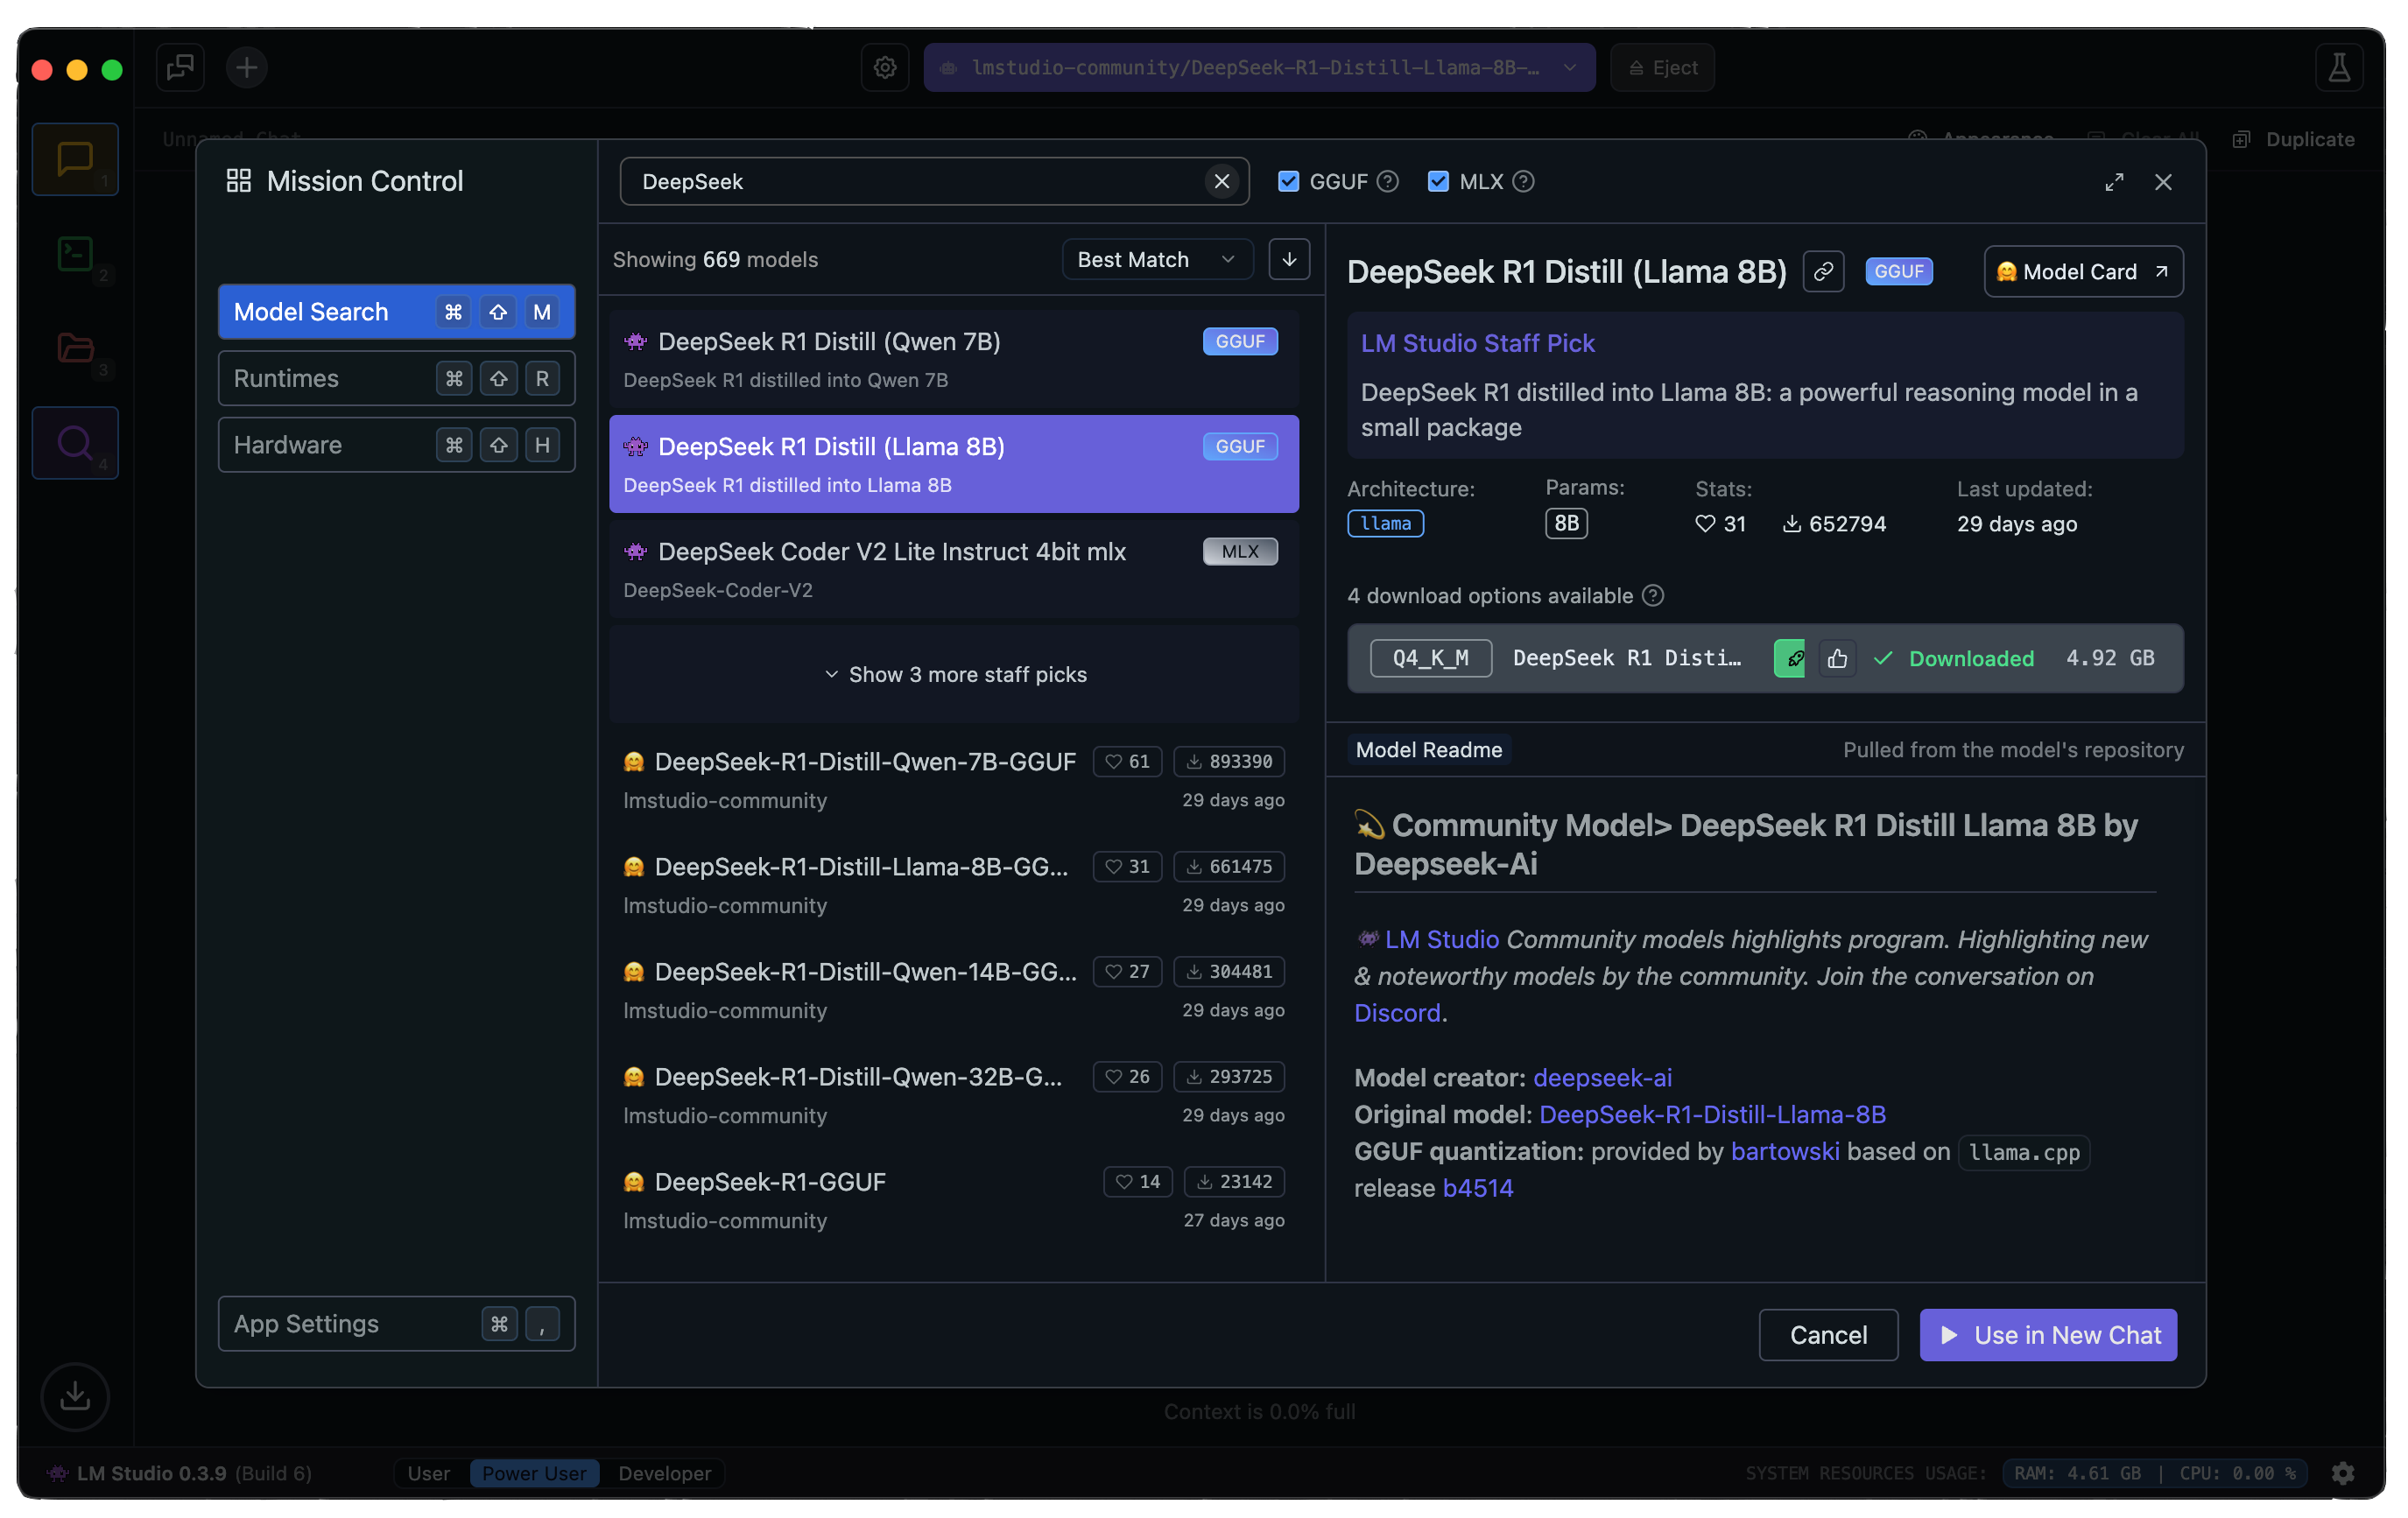Enable GGUF format filter checkbox
The height and width of the screenshot is (1518, 2408).
click(x=1291, y=179)
